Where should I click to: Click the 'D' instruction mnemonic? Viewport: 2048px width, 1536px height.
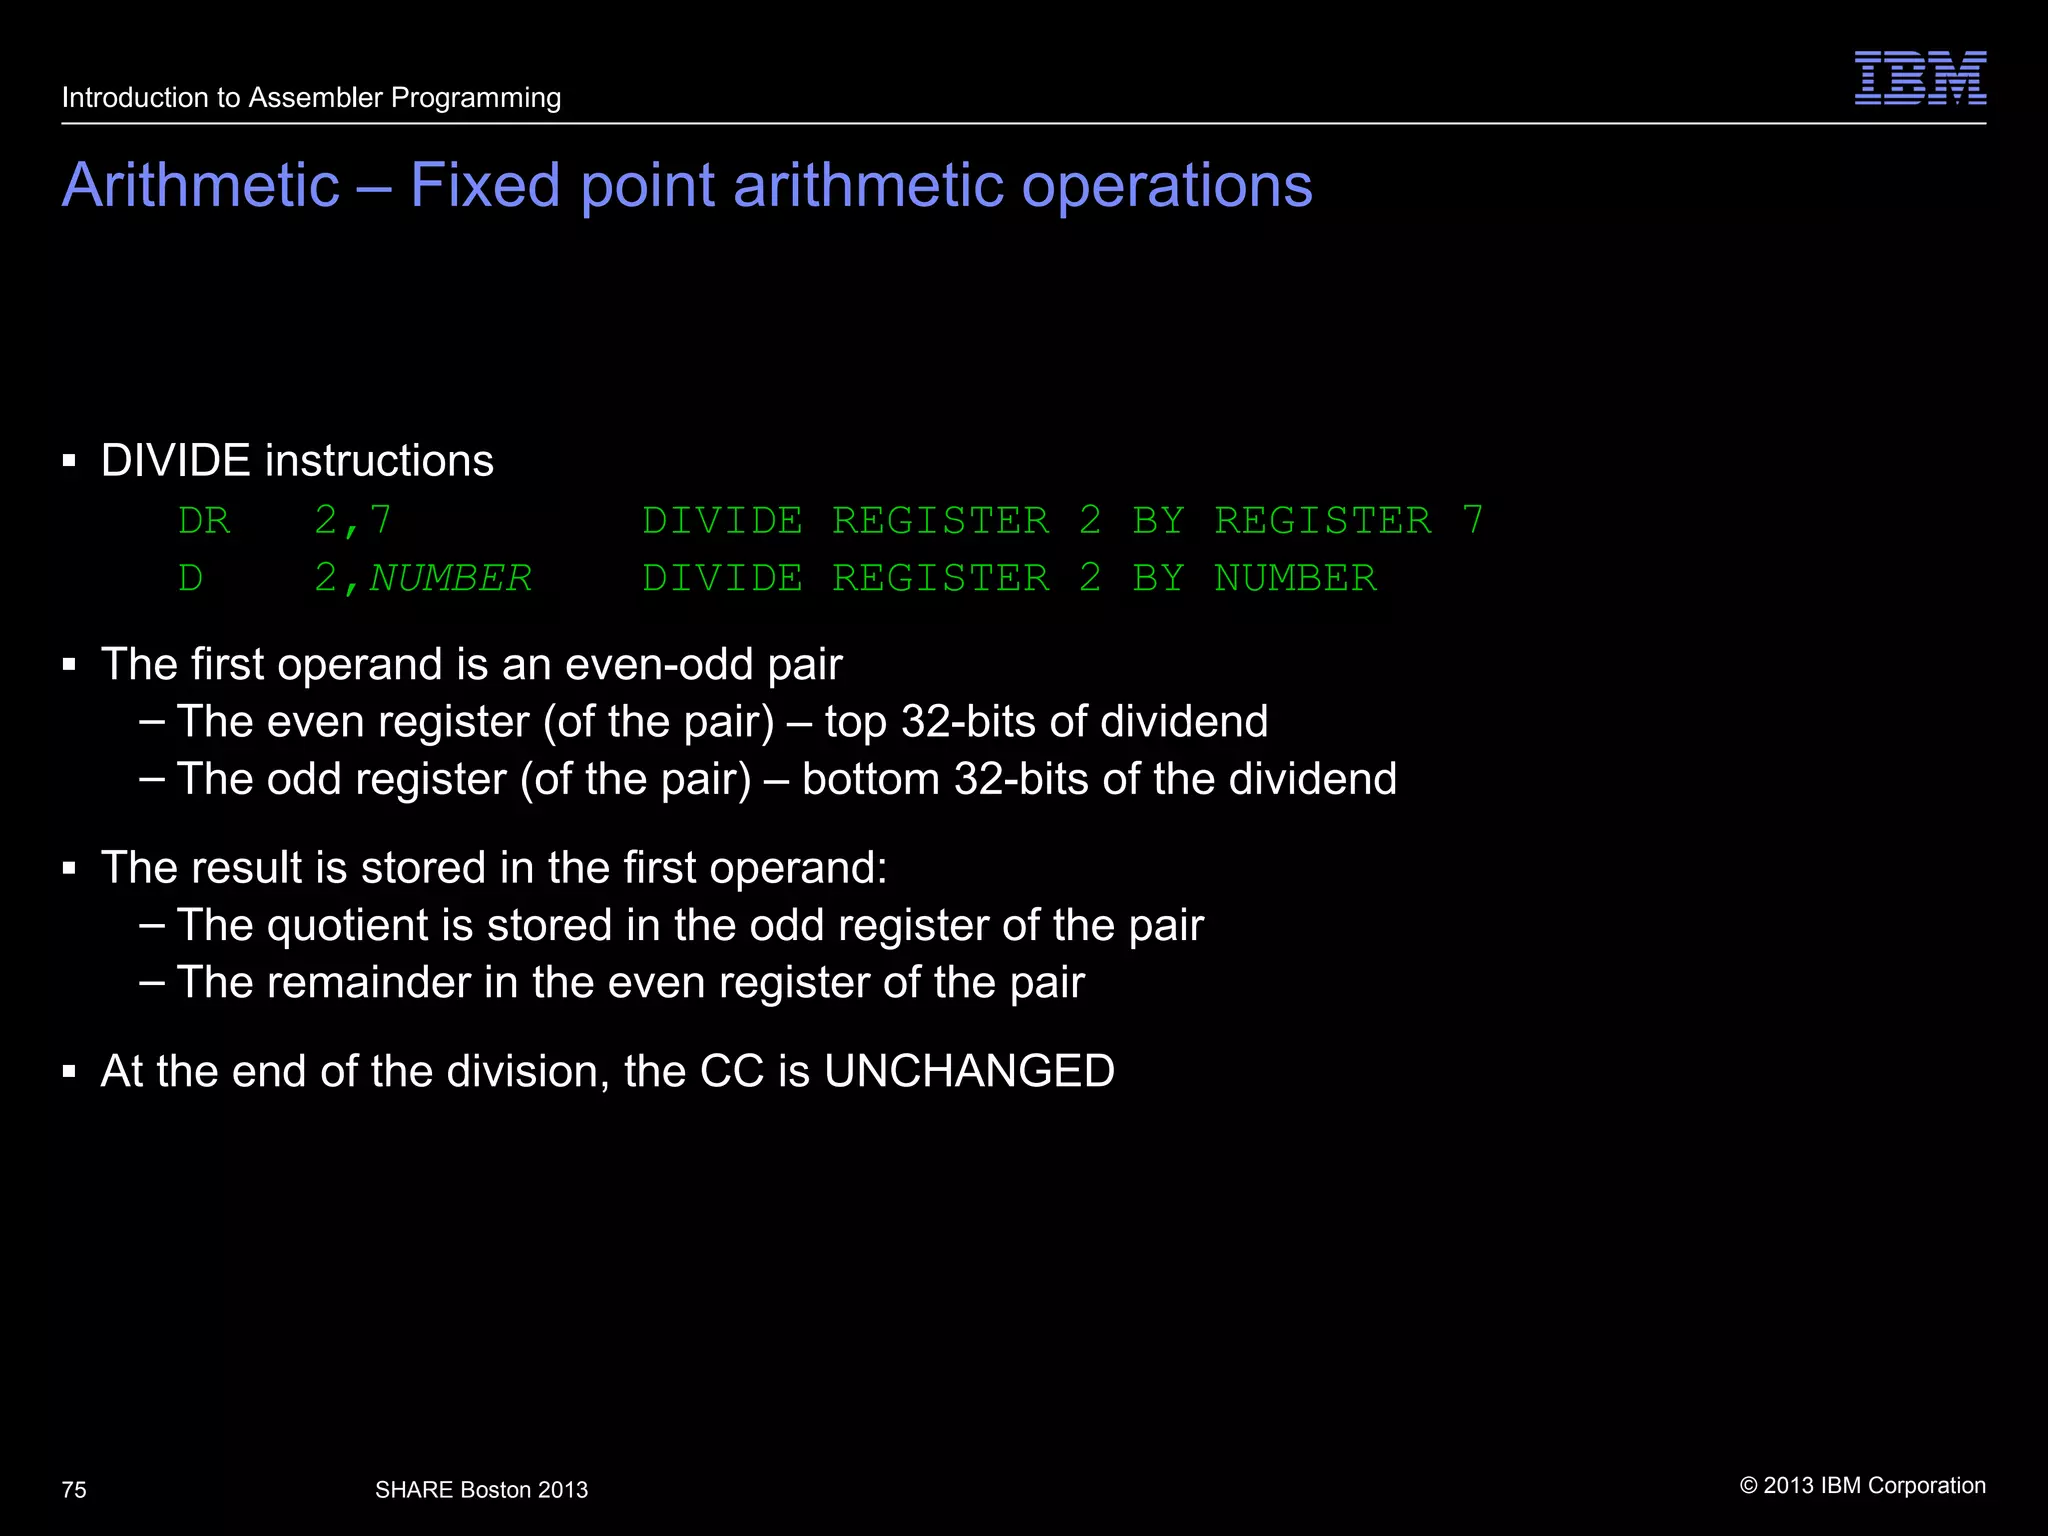(x=190, y=578)
